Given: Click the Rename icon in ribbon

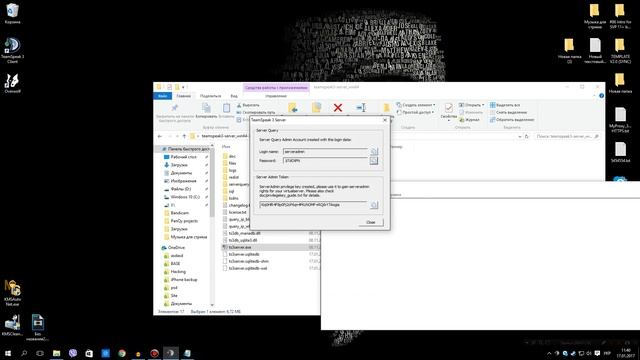Looking at the screenshot, I should coord(361,108).
